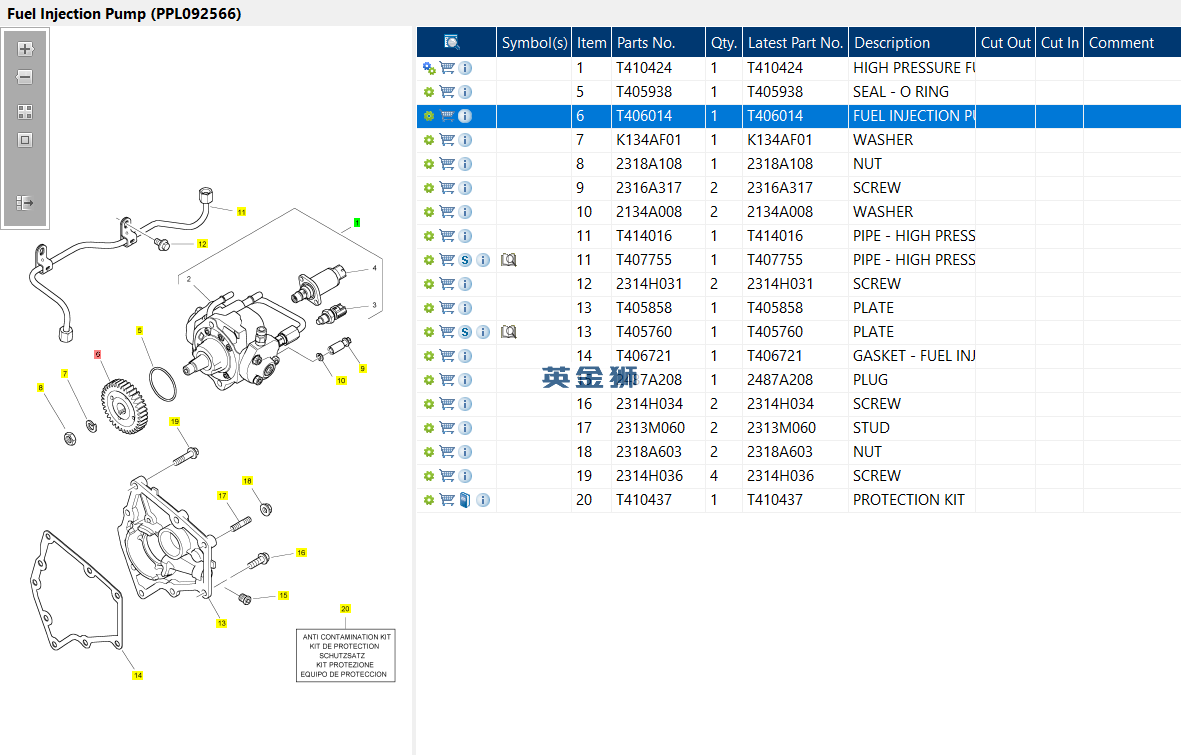The width and height of the screenshot is (1181, 755).
Task: Open the book lookup icon for T405760
Action: 509,332
